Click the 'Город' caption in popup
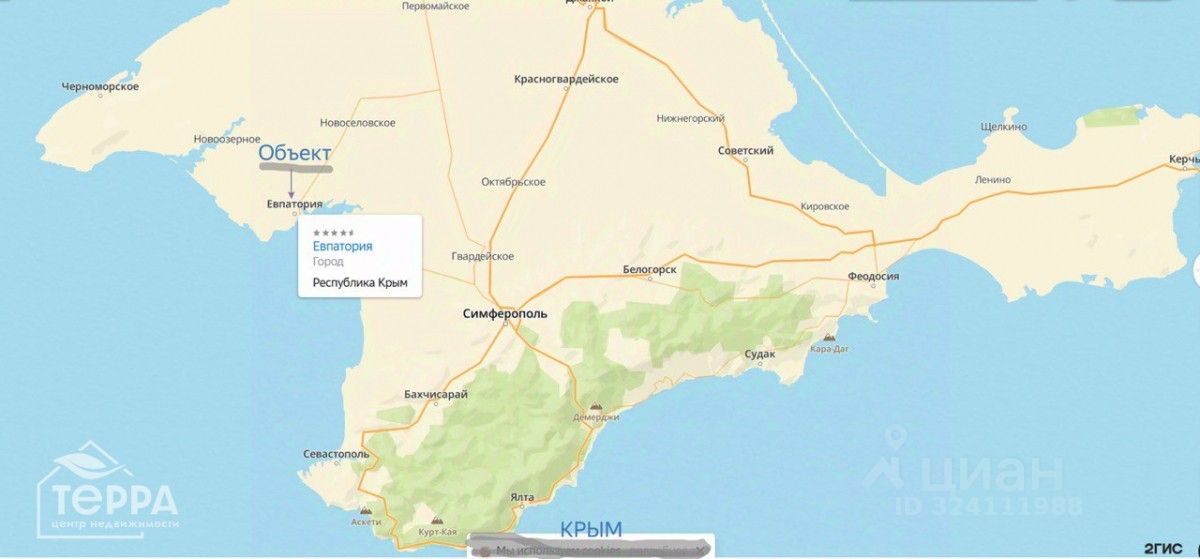The height and width of the screenshot is (559, 1200). pos(328,262)
